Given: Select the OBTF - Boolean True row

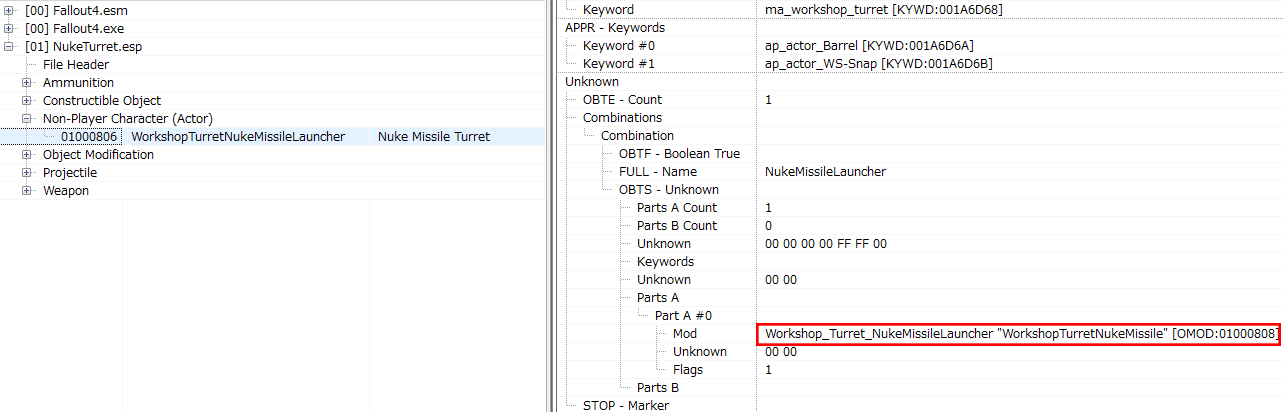Looking at the screenshot, I should [x=679, y=153].
